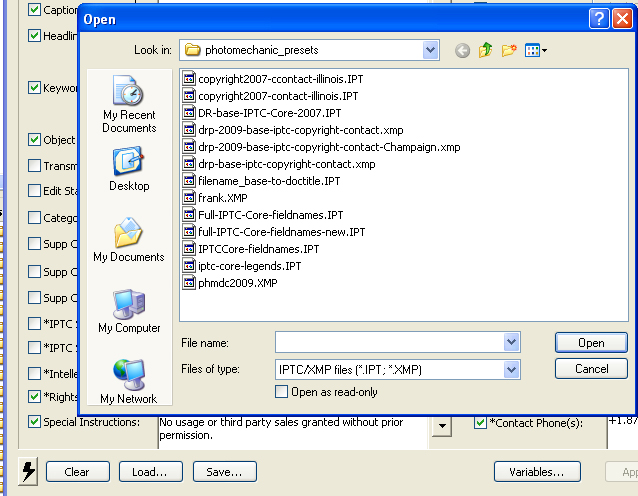Image resolution: width=638 pixels, height=496 pixels.
Task: Jump to Desktop in places bar
Action: point(129,170)
